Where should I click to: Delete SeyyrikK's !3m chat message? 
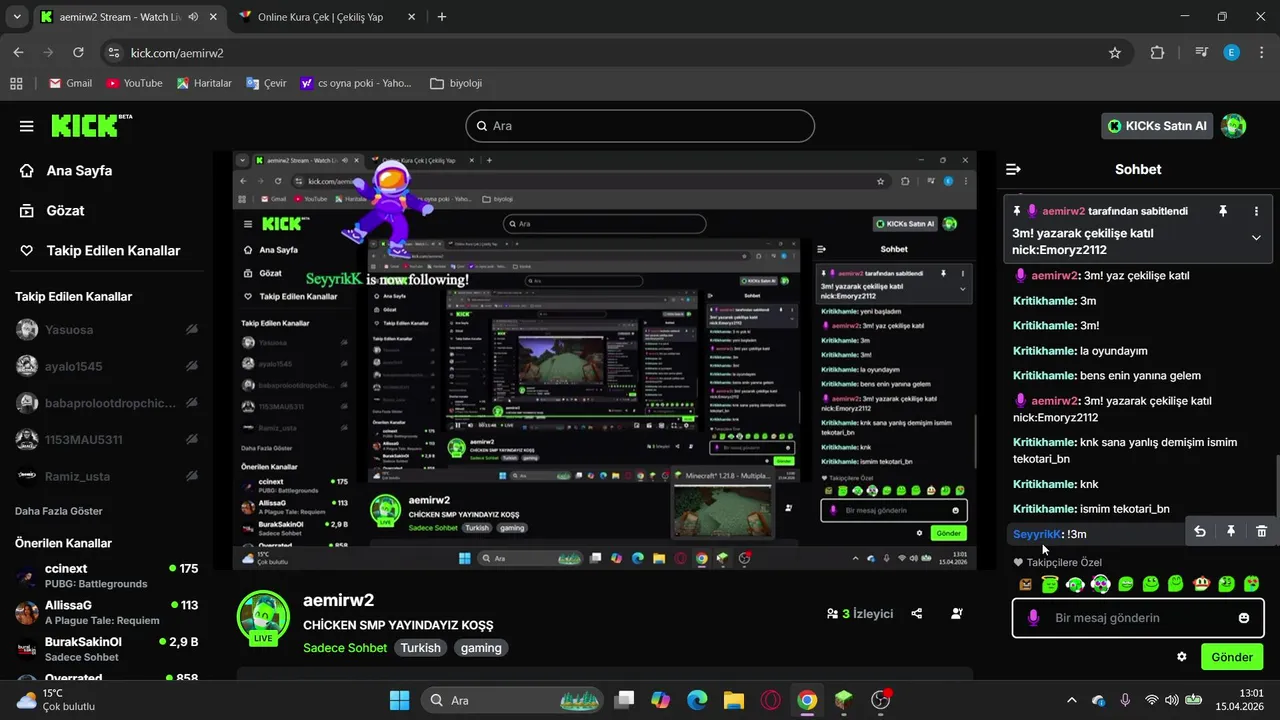[1261, 531]
